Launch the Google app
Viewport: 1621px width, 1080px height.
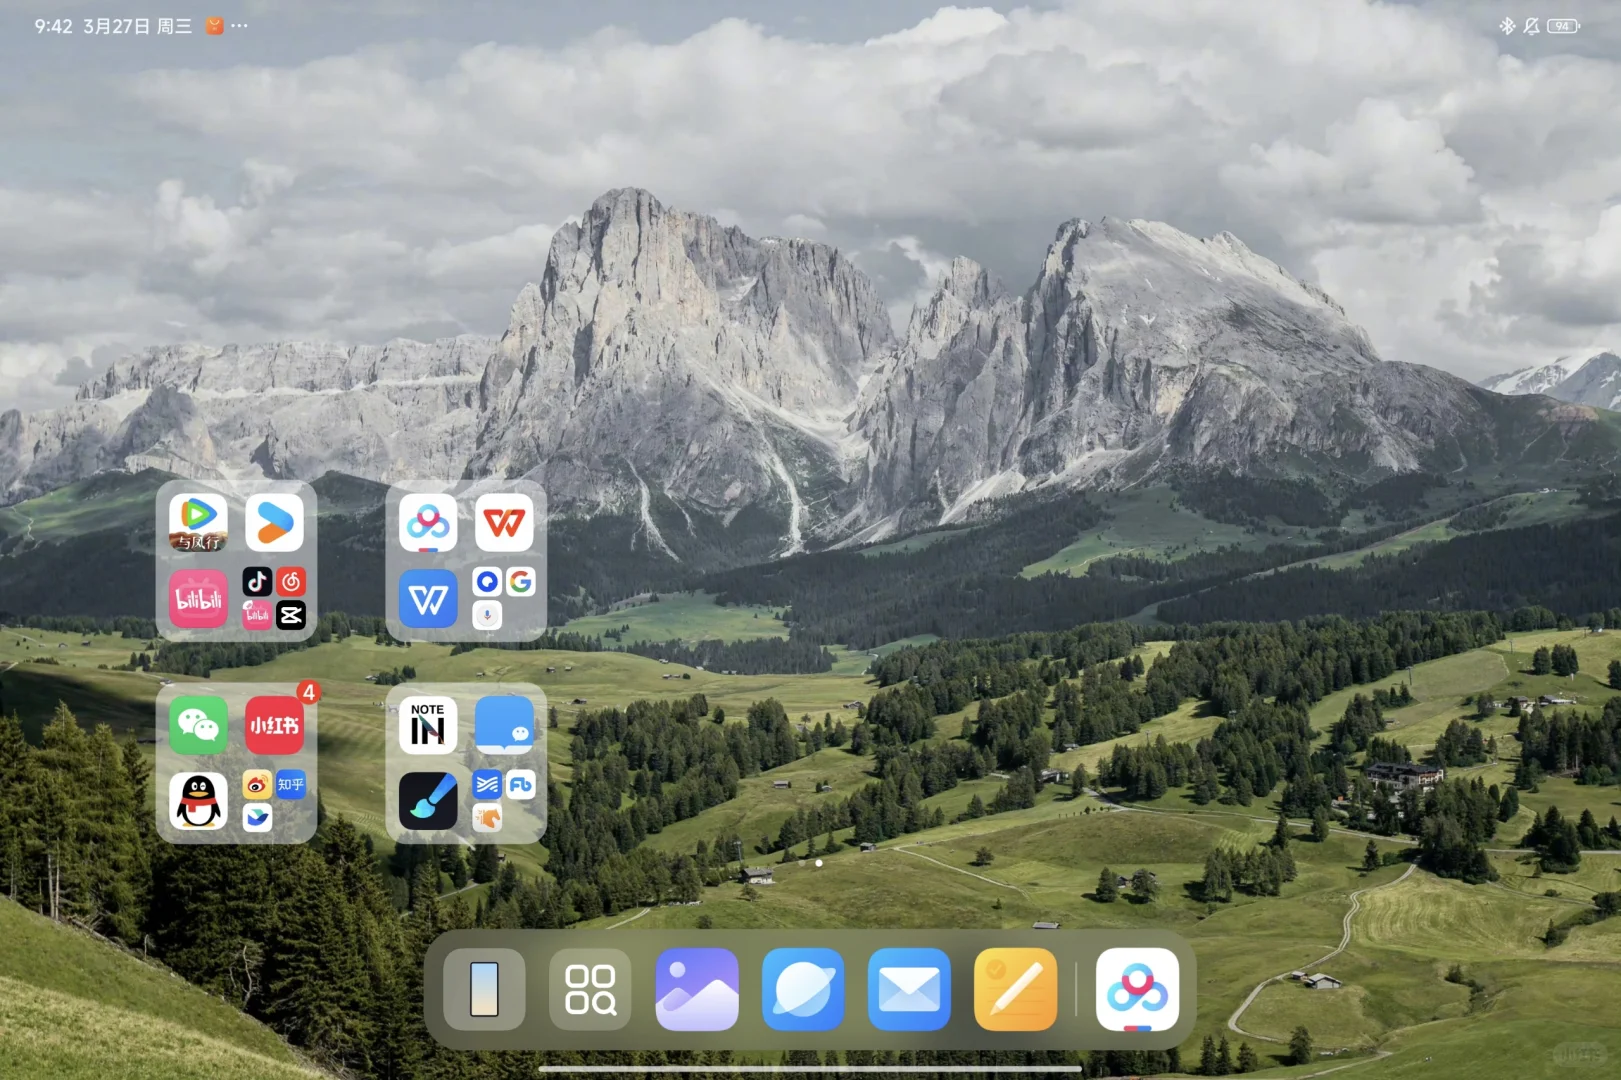click(x=521, y=582)
